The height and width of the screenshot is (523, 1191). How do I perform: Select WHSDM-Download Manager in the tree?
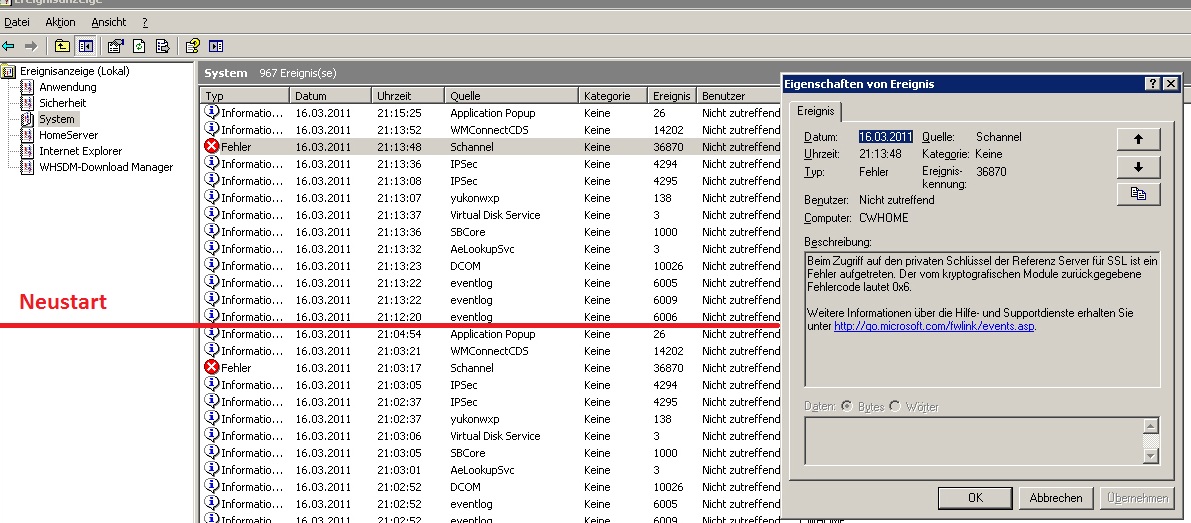[106, 167]
